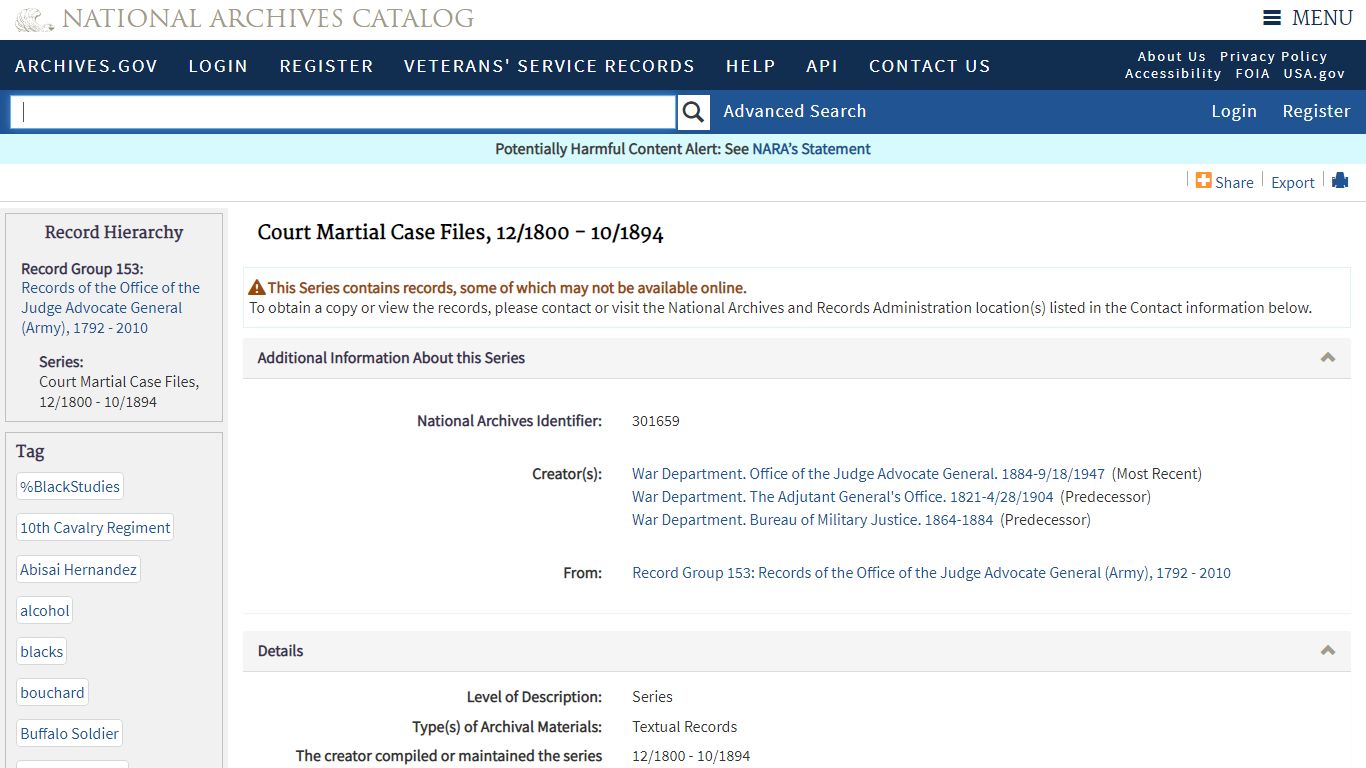Select the blacks tag
This screenshot has width=1366, height=768.
click(x=42, y=652)
